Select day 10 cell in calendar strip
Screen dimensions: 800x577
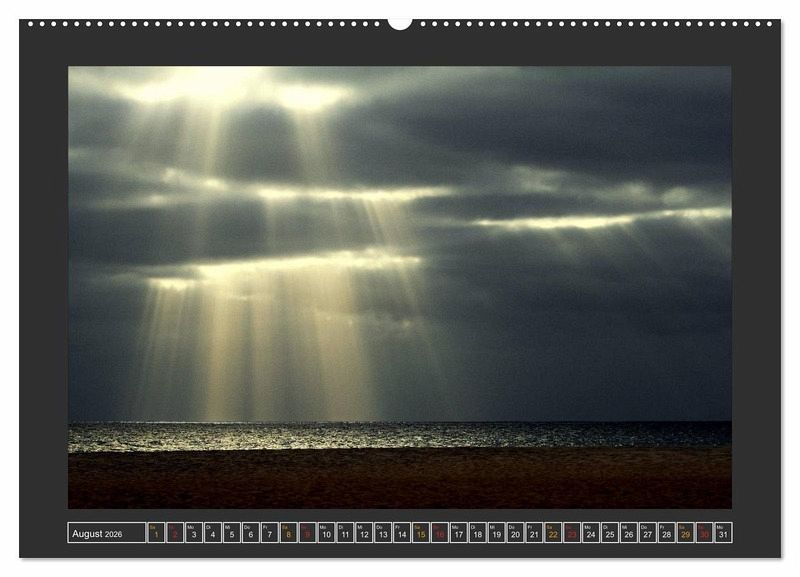point(326,532)
